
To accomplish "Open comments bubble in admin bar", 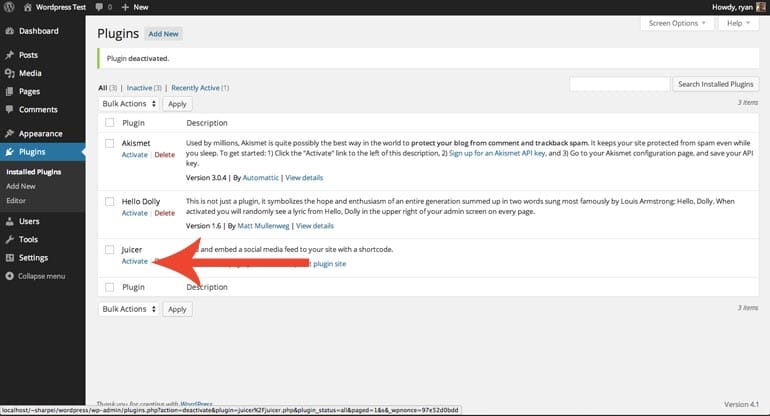I will (99, 7).
